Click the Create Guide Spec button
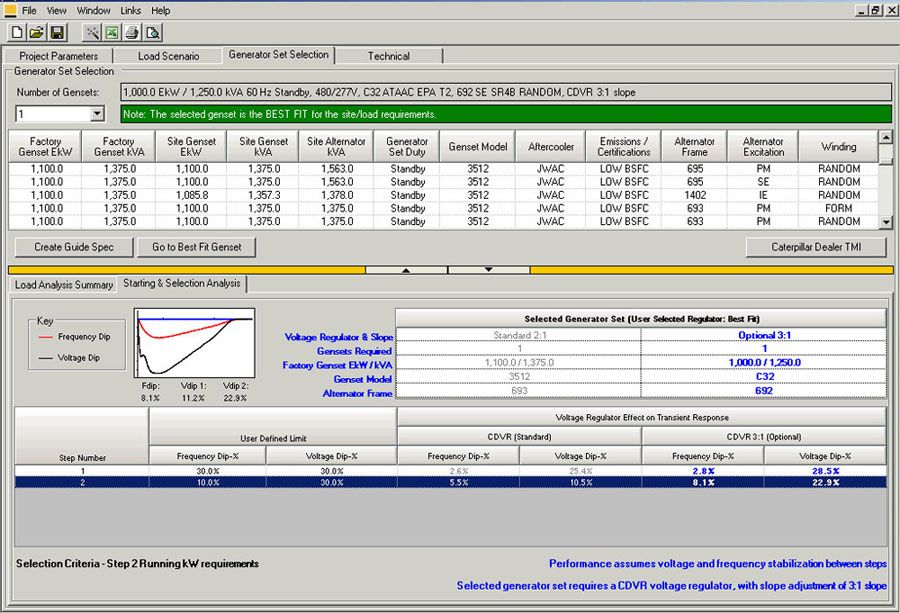Image resolution: width=900 pixels, height=613 pixels. 74,247
